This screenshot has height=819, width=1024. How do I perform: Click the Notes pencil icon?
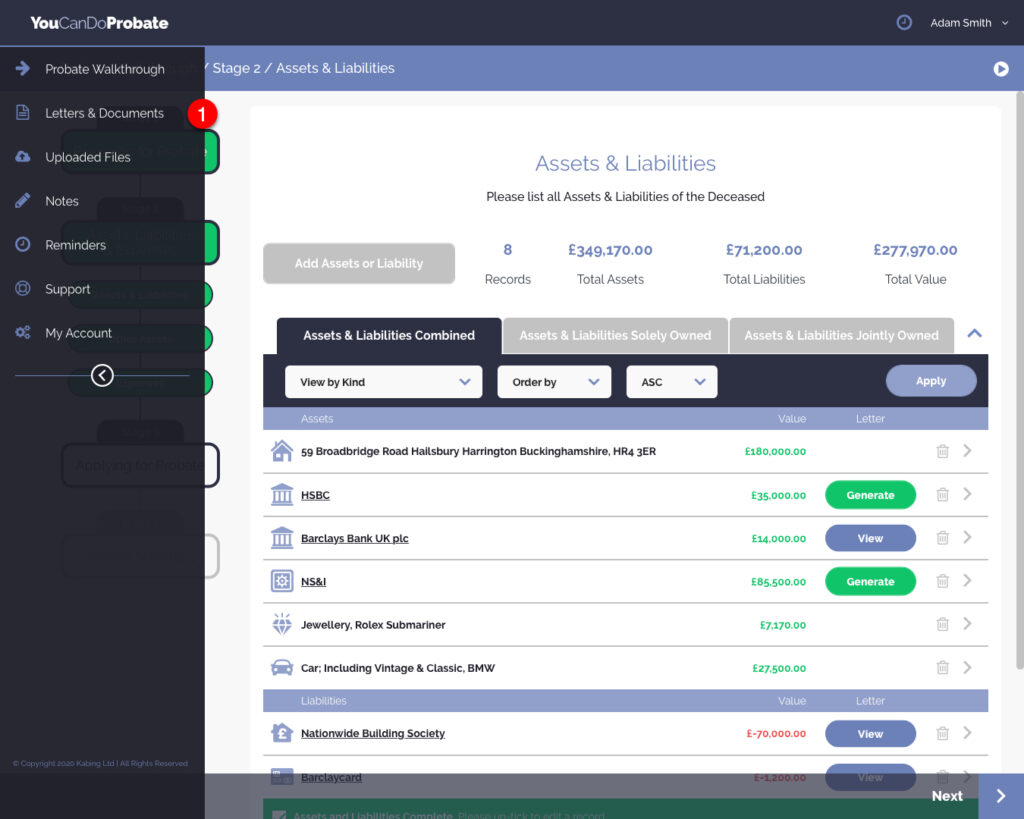(23, 201)
